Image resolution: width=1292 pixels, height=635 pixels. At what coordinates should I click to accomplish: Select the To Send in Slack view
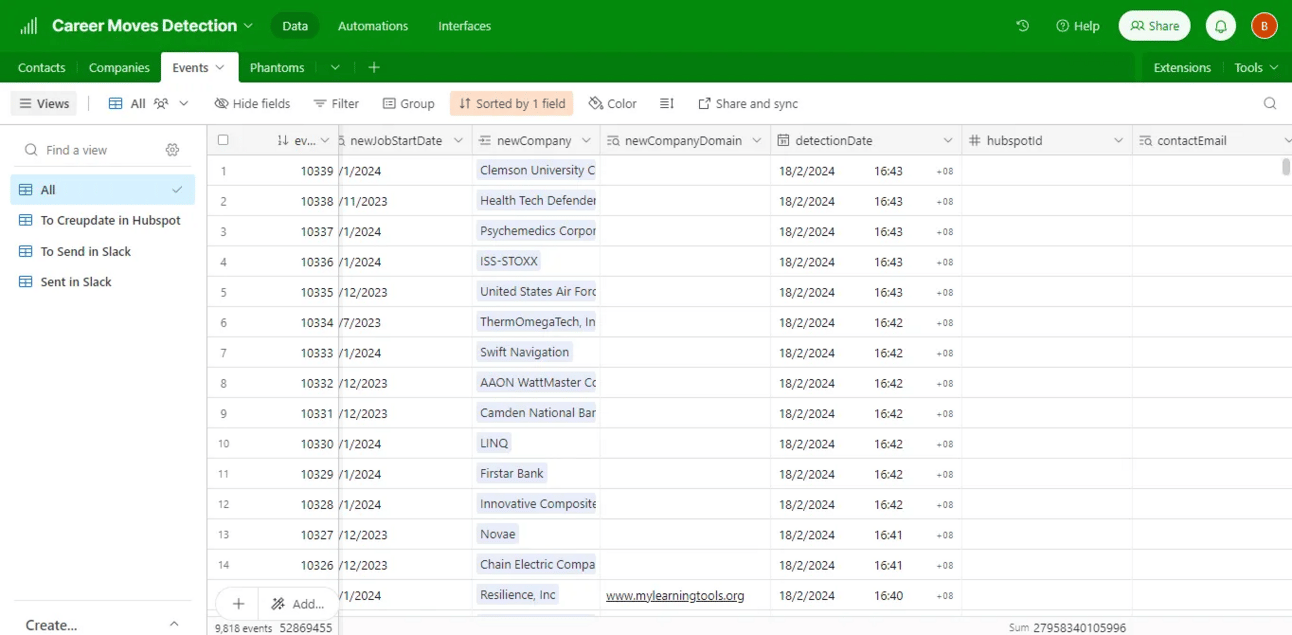point(102,251)
